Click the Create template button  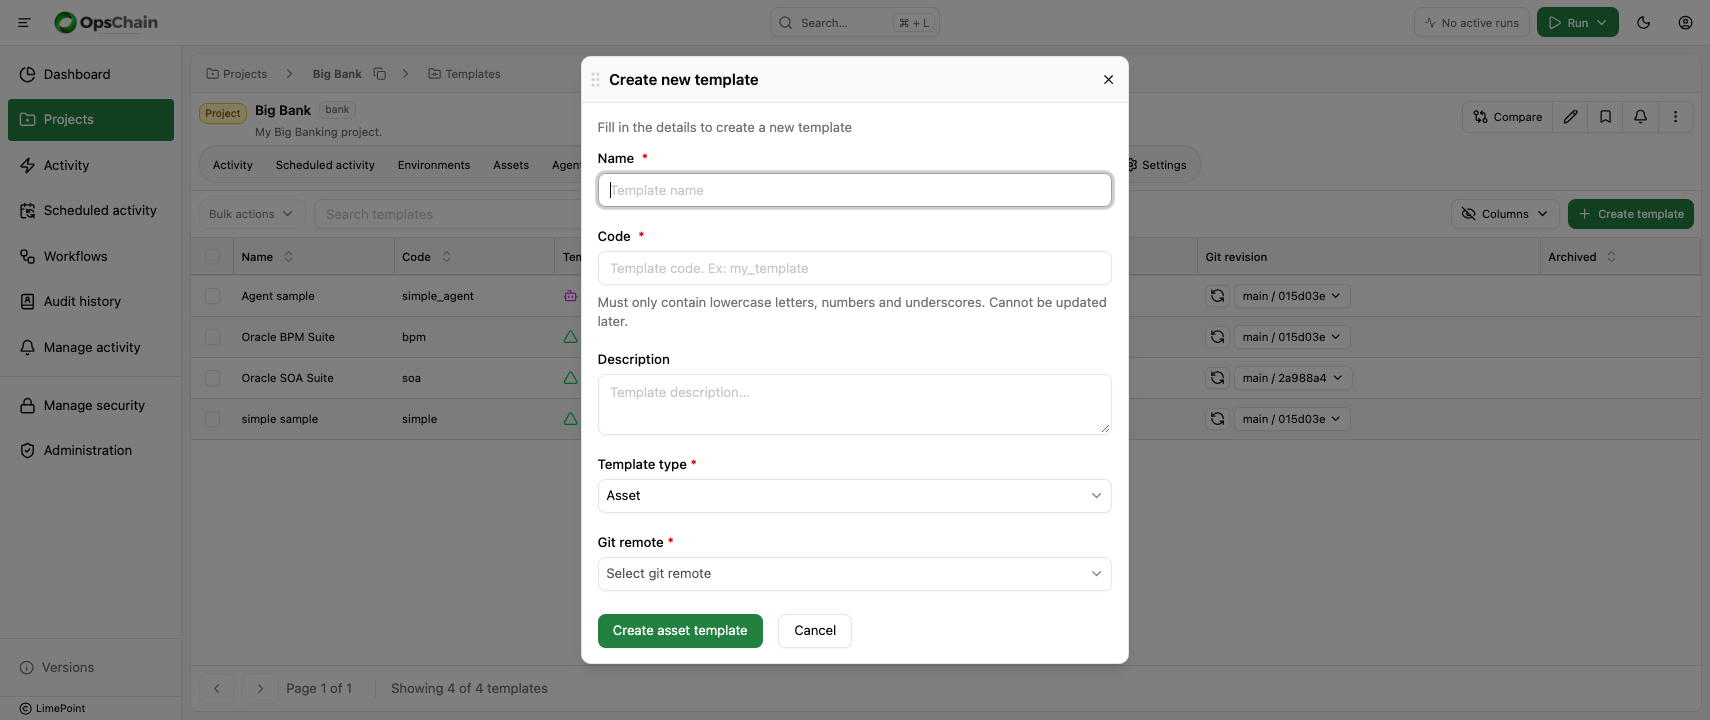click(1630, 214)
